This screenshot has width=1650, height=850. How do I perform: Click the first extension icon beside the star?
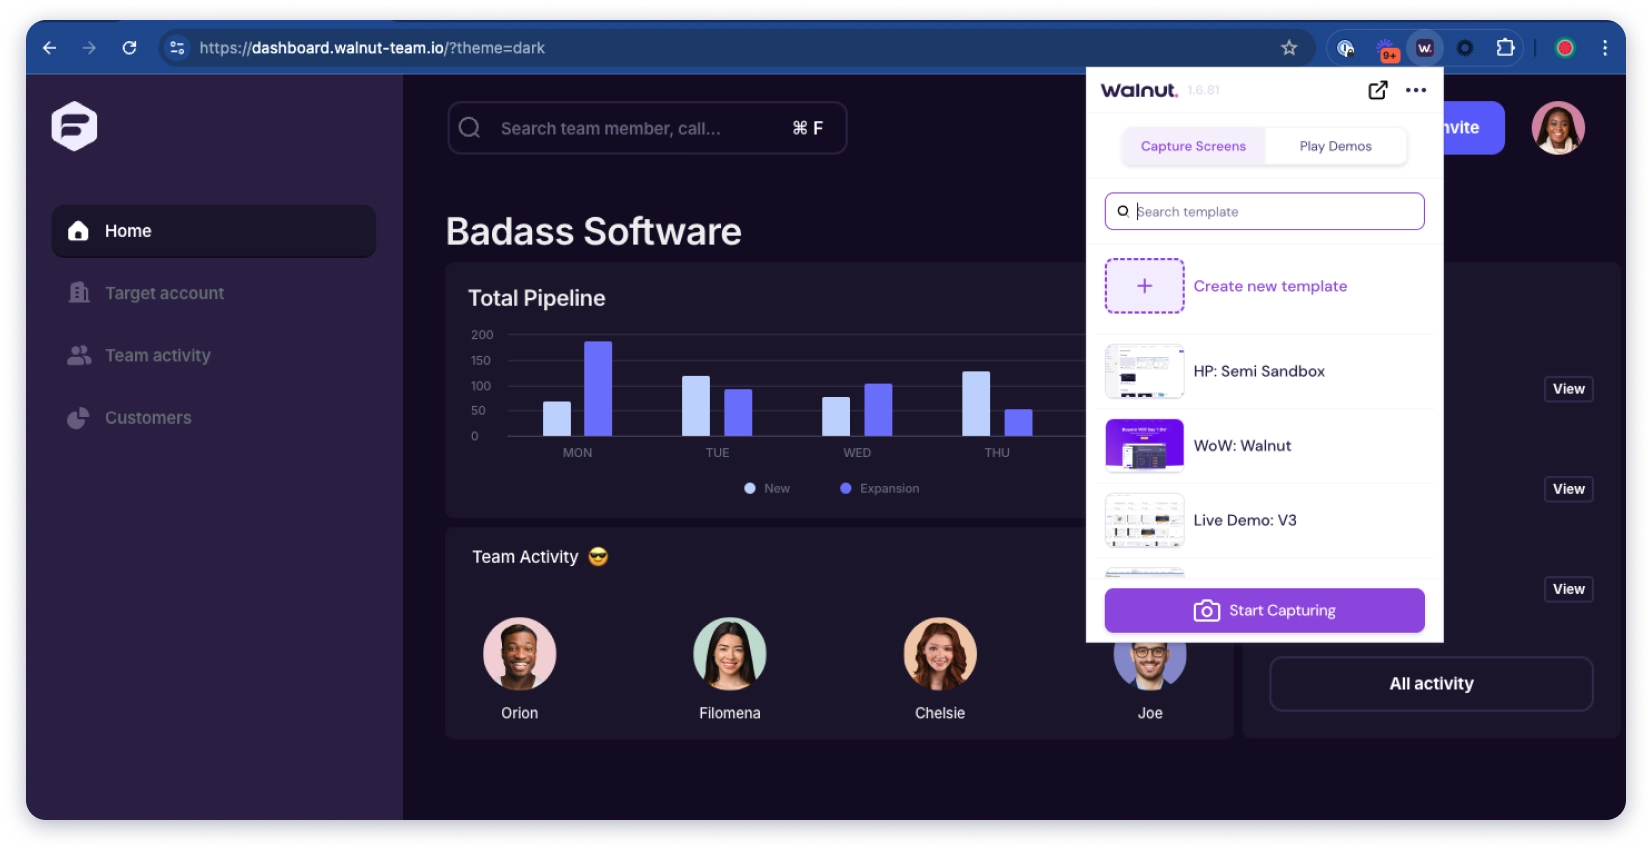click(1346, 47)
